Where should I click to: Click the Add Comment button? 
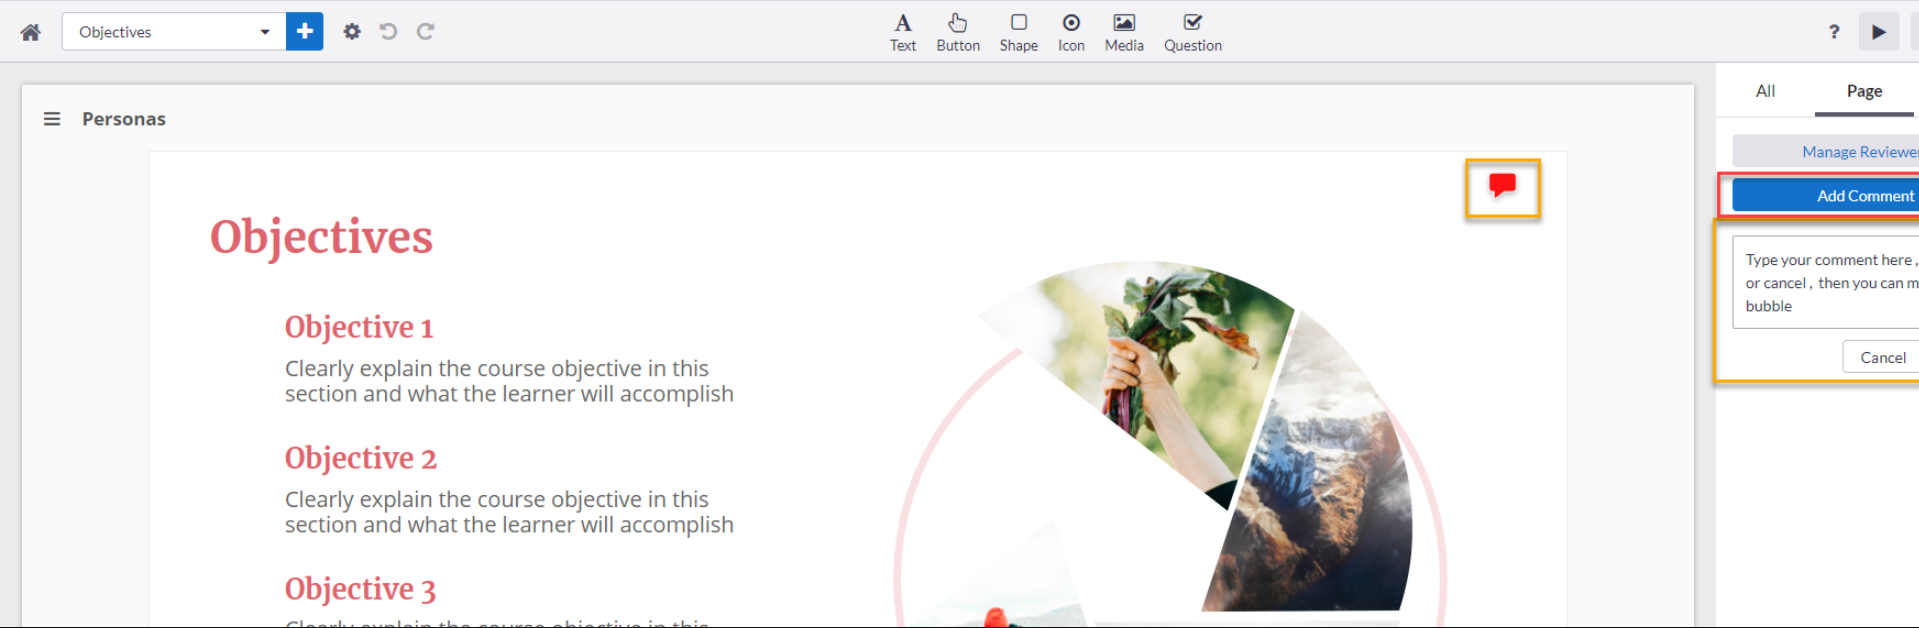tap(1826, 195)
